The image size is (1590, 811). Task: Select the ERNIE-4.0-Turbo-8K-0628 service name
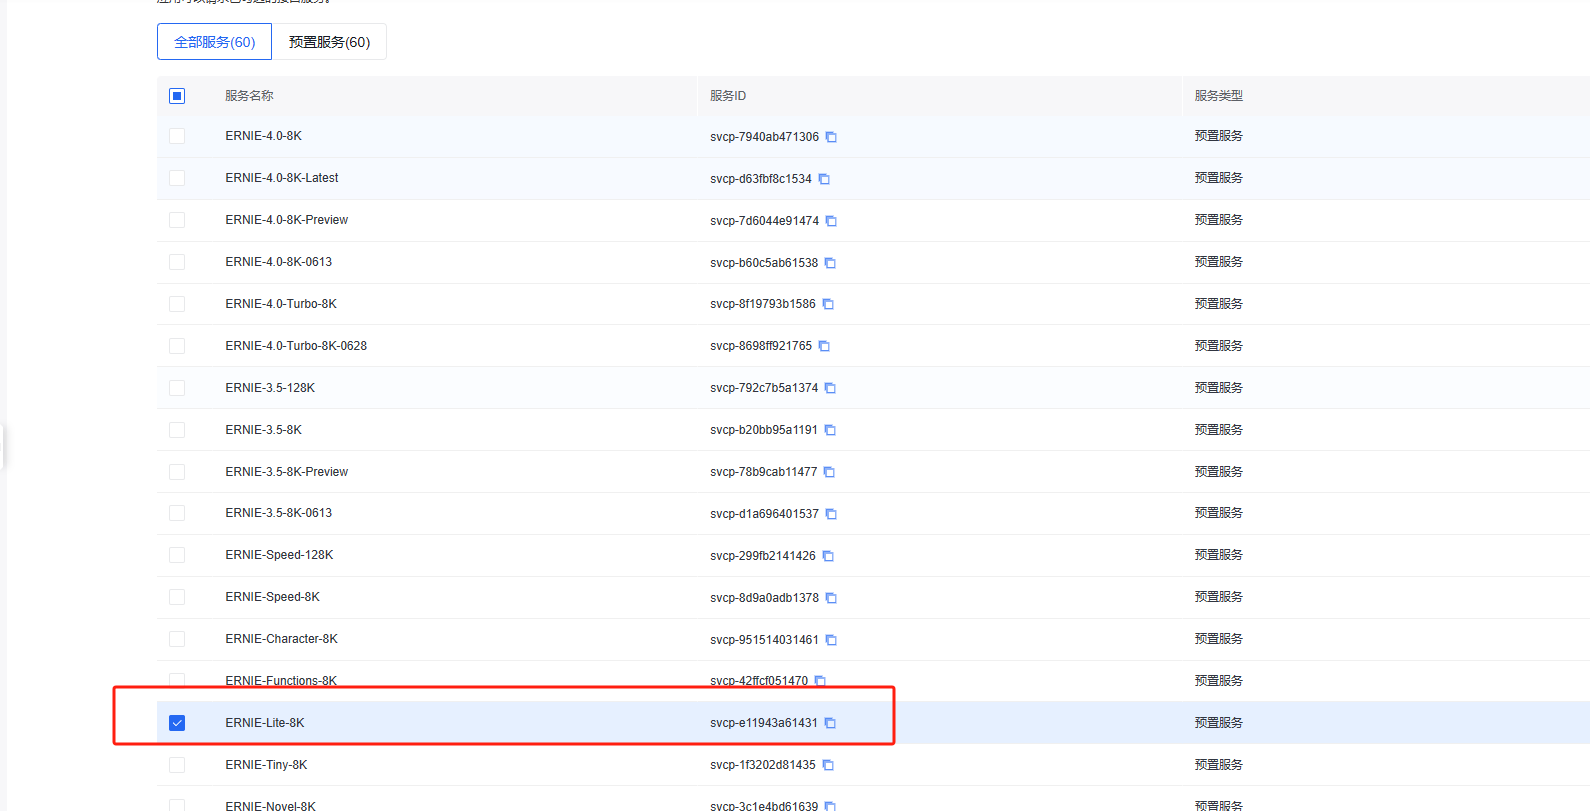click(296, 346)
